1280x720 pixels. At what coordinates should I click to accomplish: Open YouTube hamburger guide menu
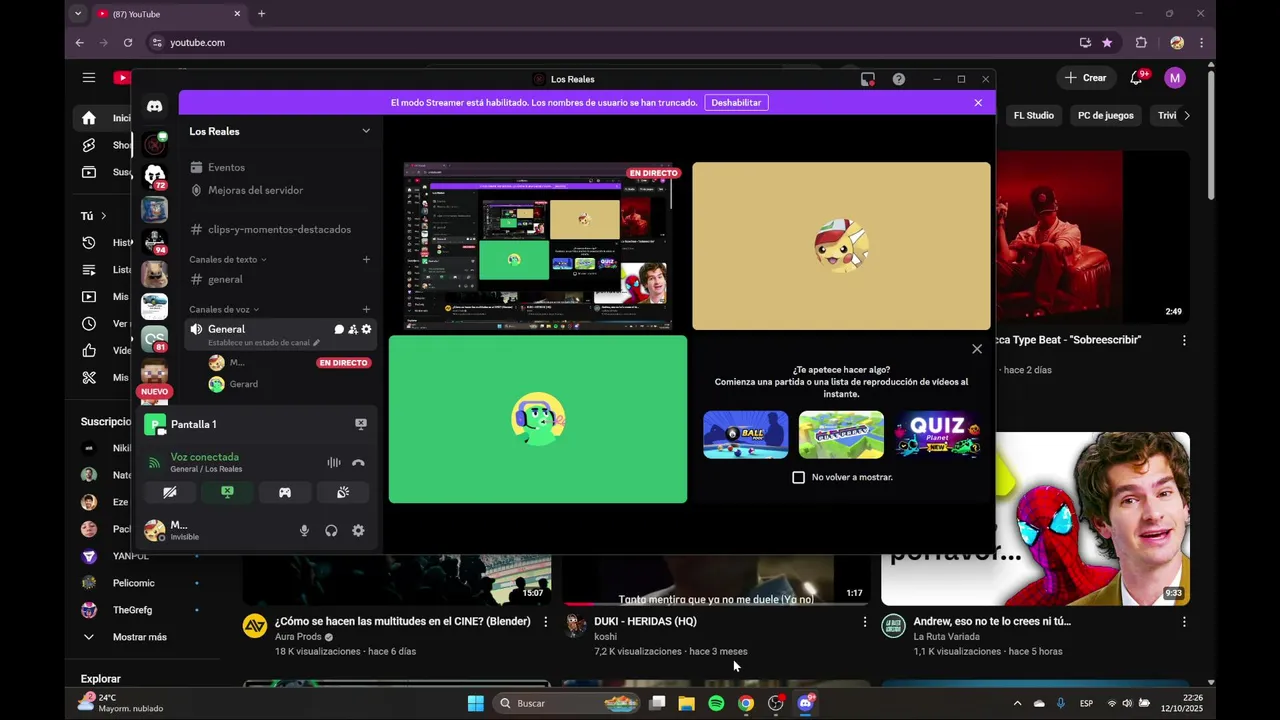tap(89, 78)
